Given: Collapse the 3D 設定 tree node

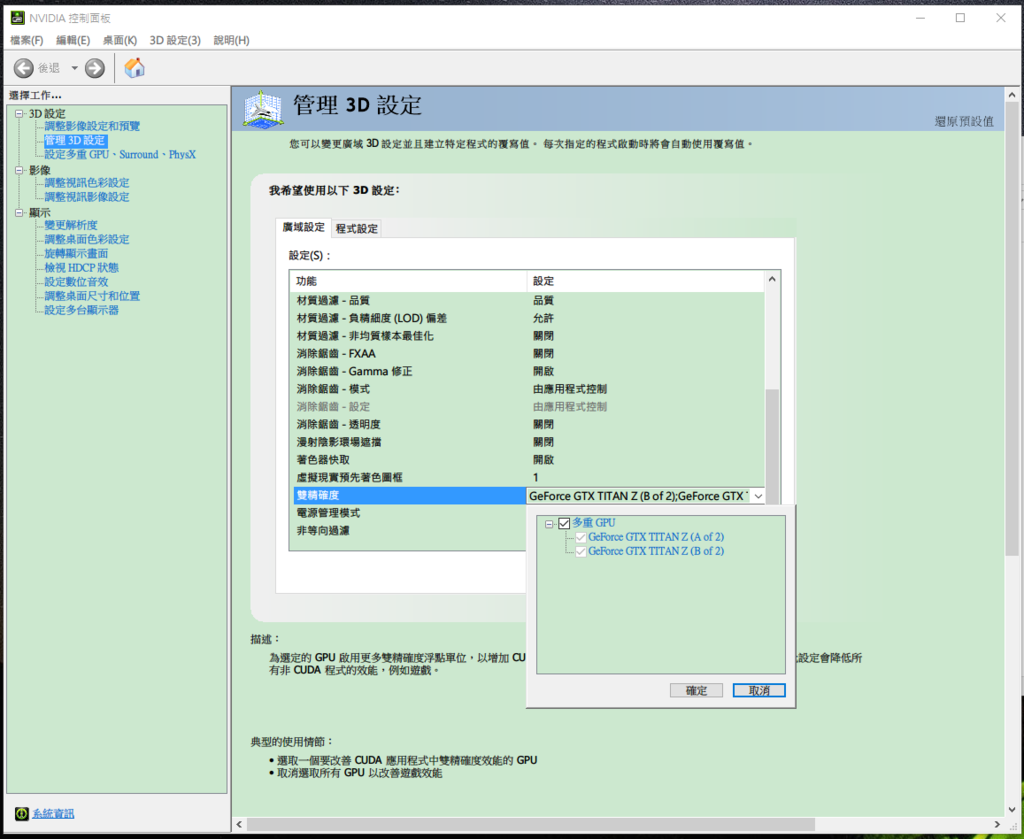Looking at the screenshot, I should [x=19, y=114].
